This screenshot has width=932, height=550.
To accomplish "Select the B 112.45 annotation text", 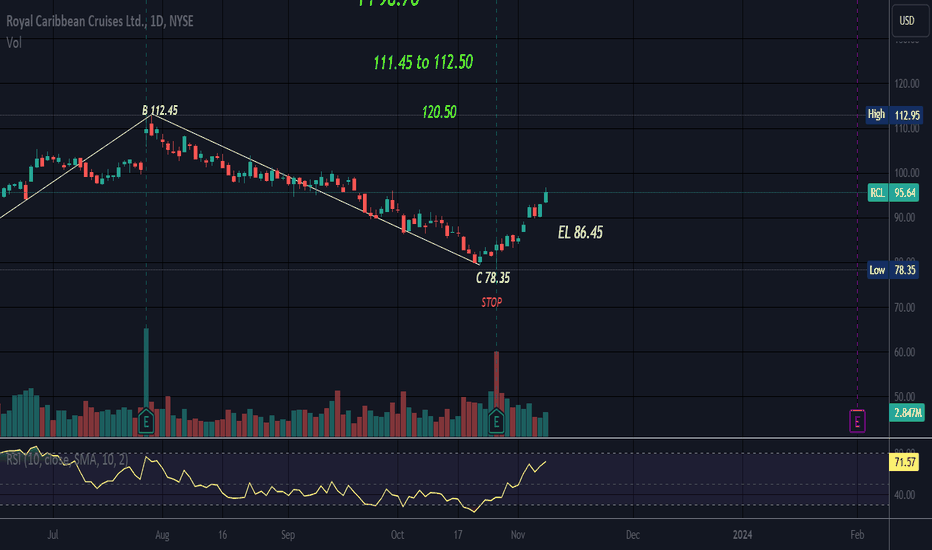I will point(160,110).
